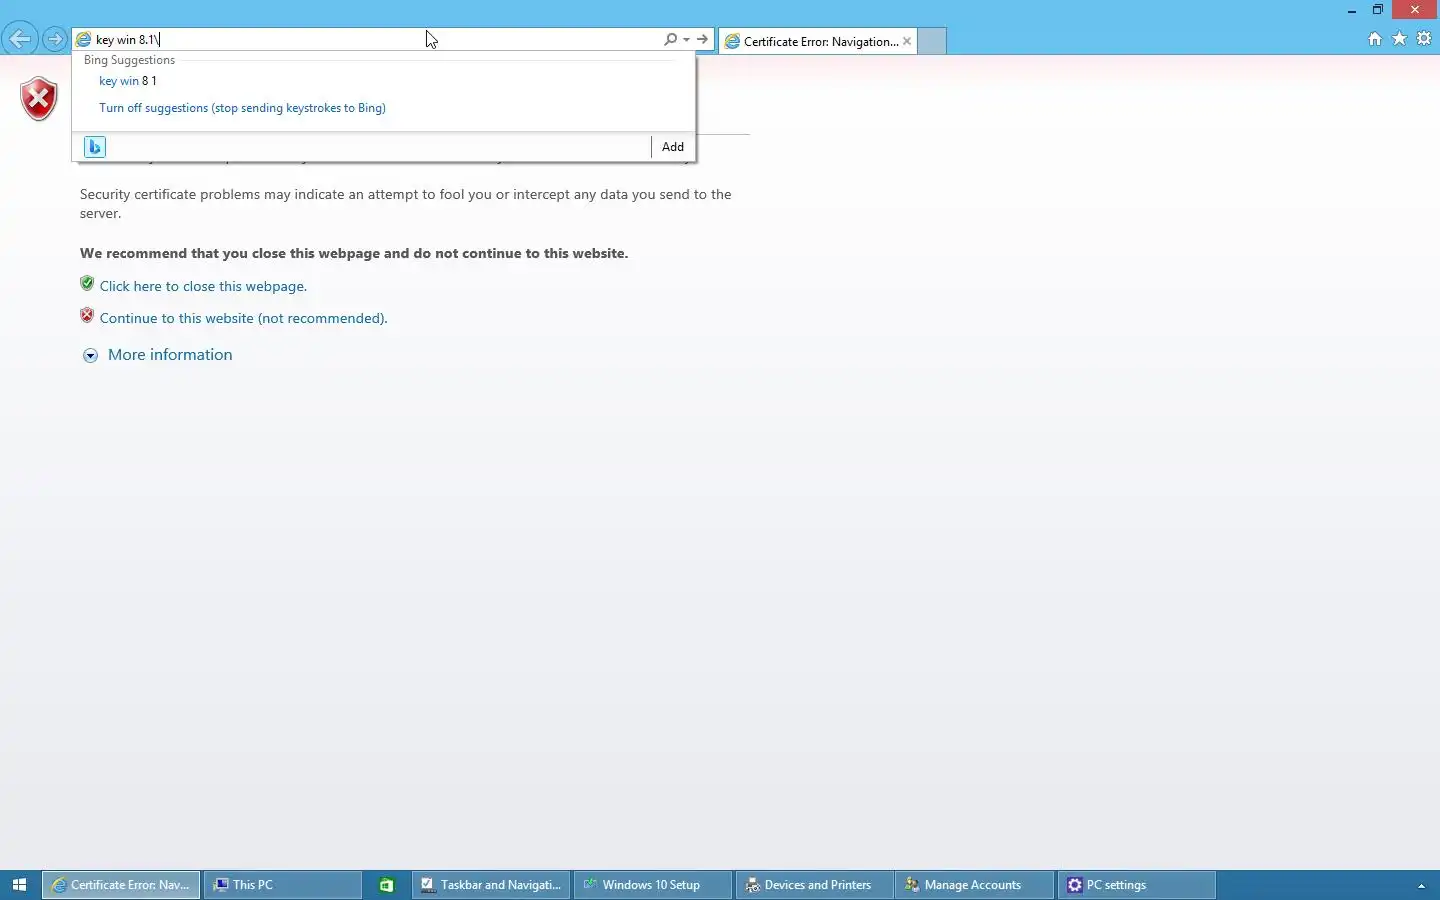Close the Certificate Error tab
Viewport: 1440px width, 900px height.
click(x=907, y=41)
